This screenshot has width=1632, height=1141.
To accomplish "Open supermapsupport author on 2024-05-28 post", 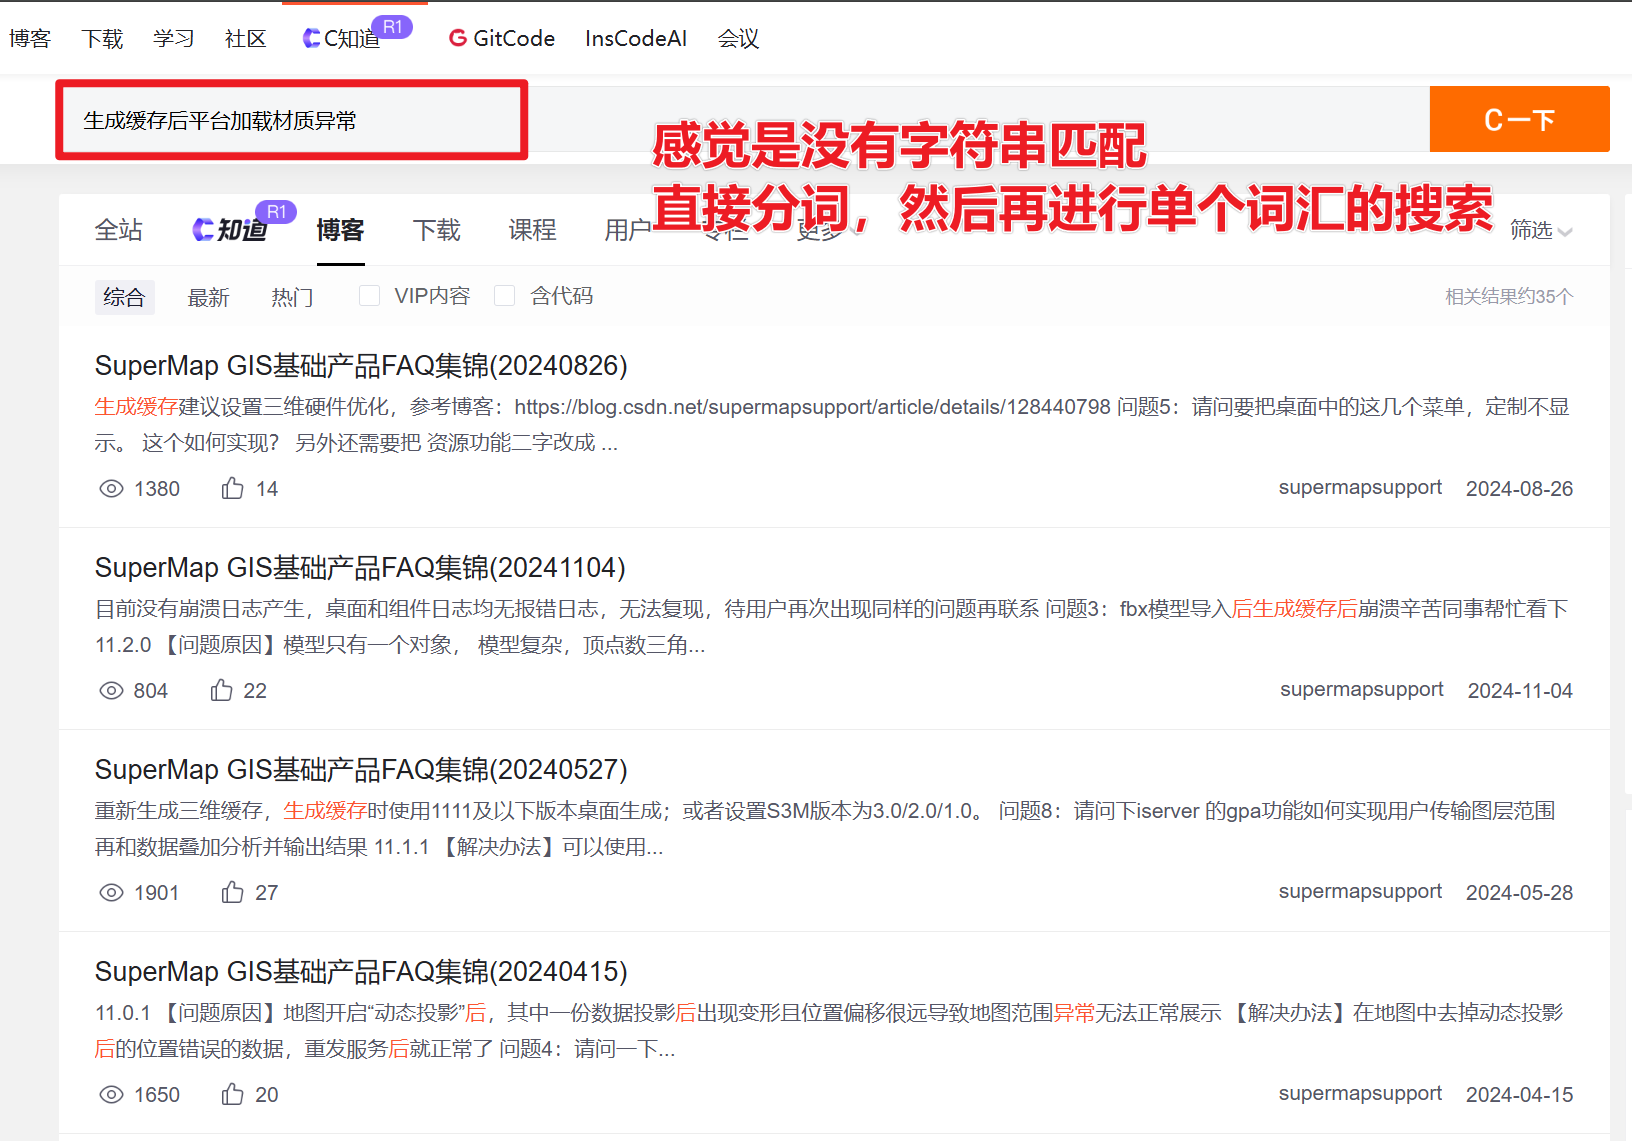I will pyautogui.click(x=1360, y=892).
